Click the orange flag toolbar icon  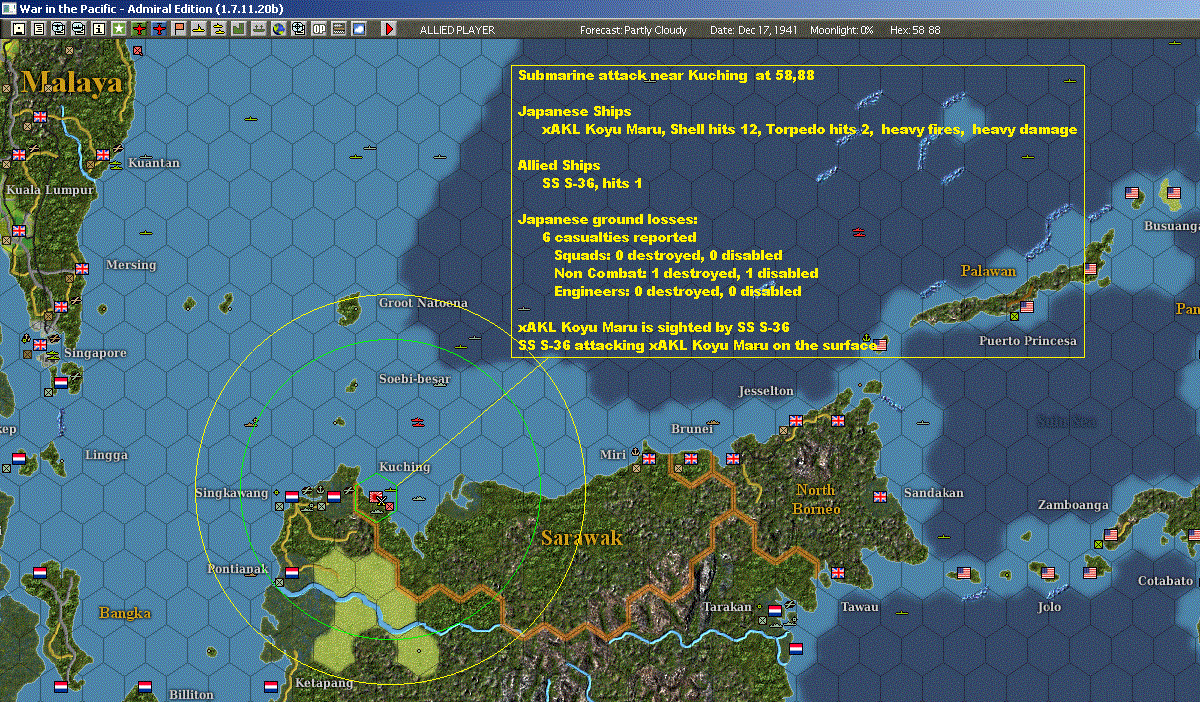(x=179, y=29)
